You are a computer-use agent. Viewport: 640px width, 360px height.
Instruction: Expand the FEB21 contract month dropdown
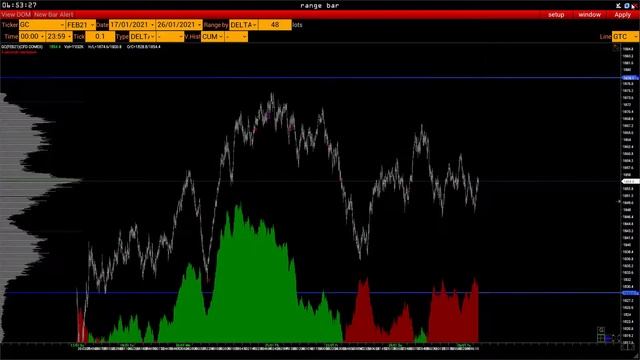(80, 25)
